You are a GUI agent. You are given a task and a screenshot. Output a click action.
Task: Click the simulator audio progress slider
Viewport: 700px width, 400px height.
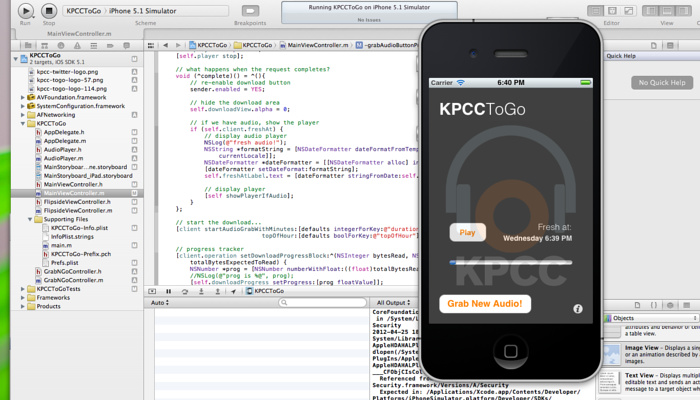click(x=511, y=262)
